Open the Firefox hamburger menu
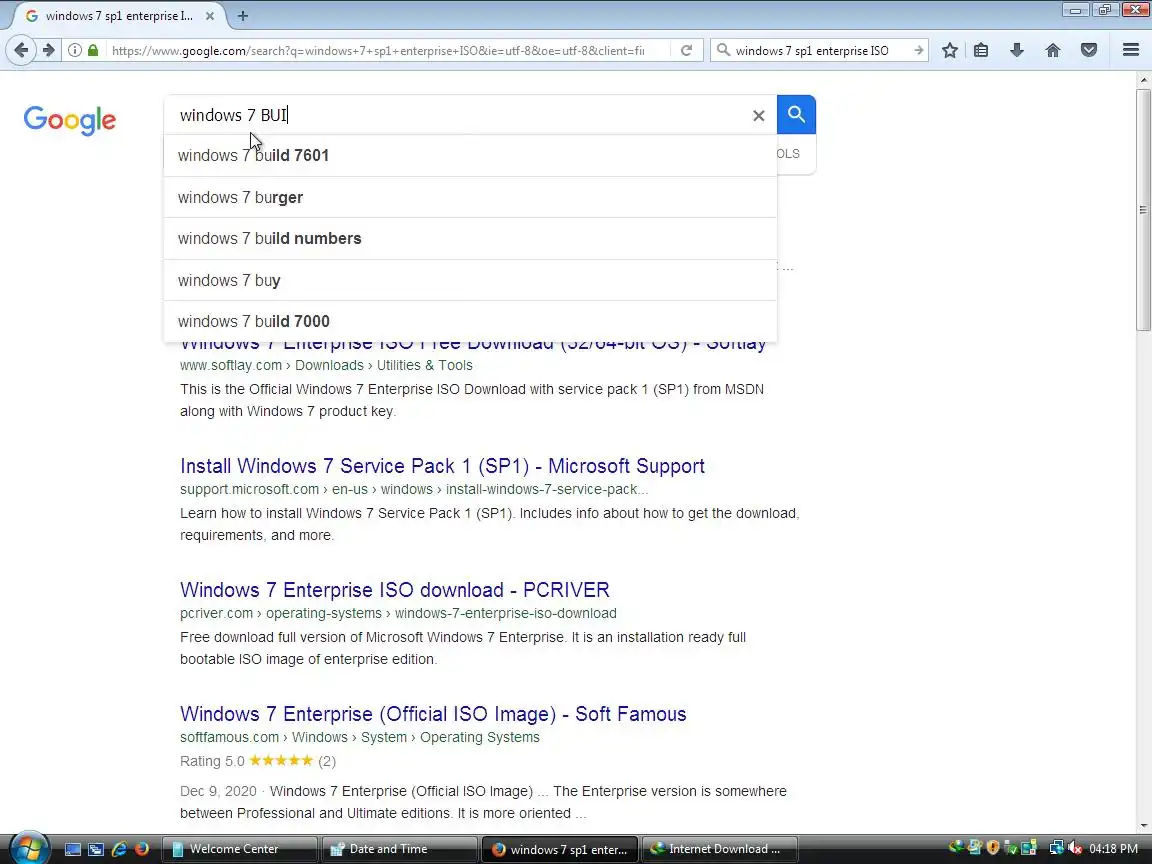 (x=1131, y=50)
